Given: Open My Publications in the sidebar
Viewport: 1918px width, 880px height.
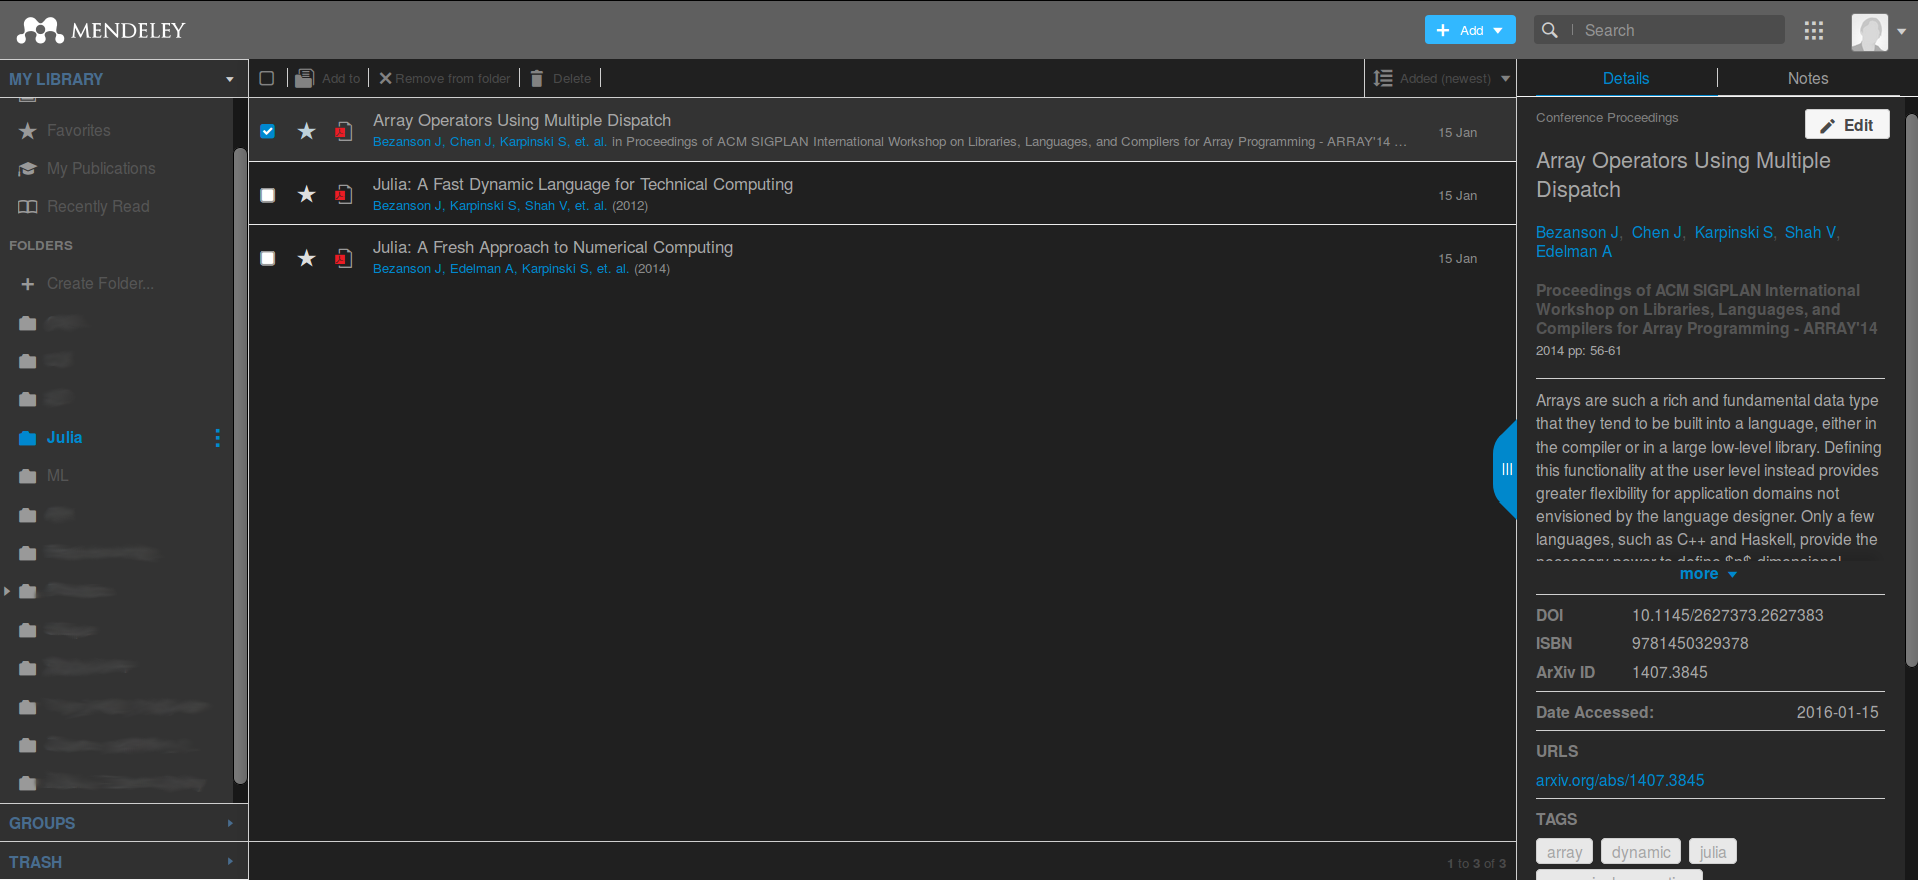Looking at the screenshot, I should pos(101,168).
